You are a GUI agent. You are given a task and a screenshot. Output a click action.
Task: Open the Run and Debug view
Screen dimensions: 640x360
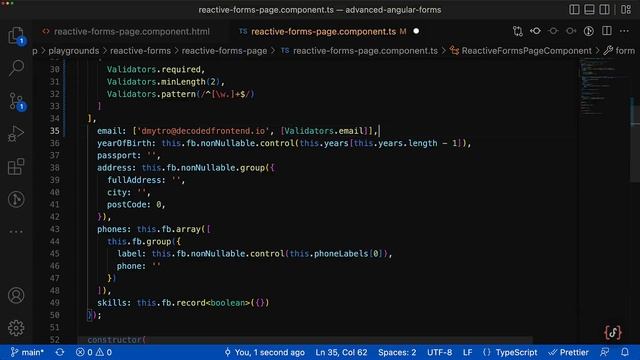16,133
